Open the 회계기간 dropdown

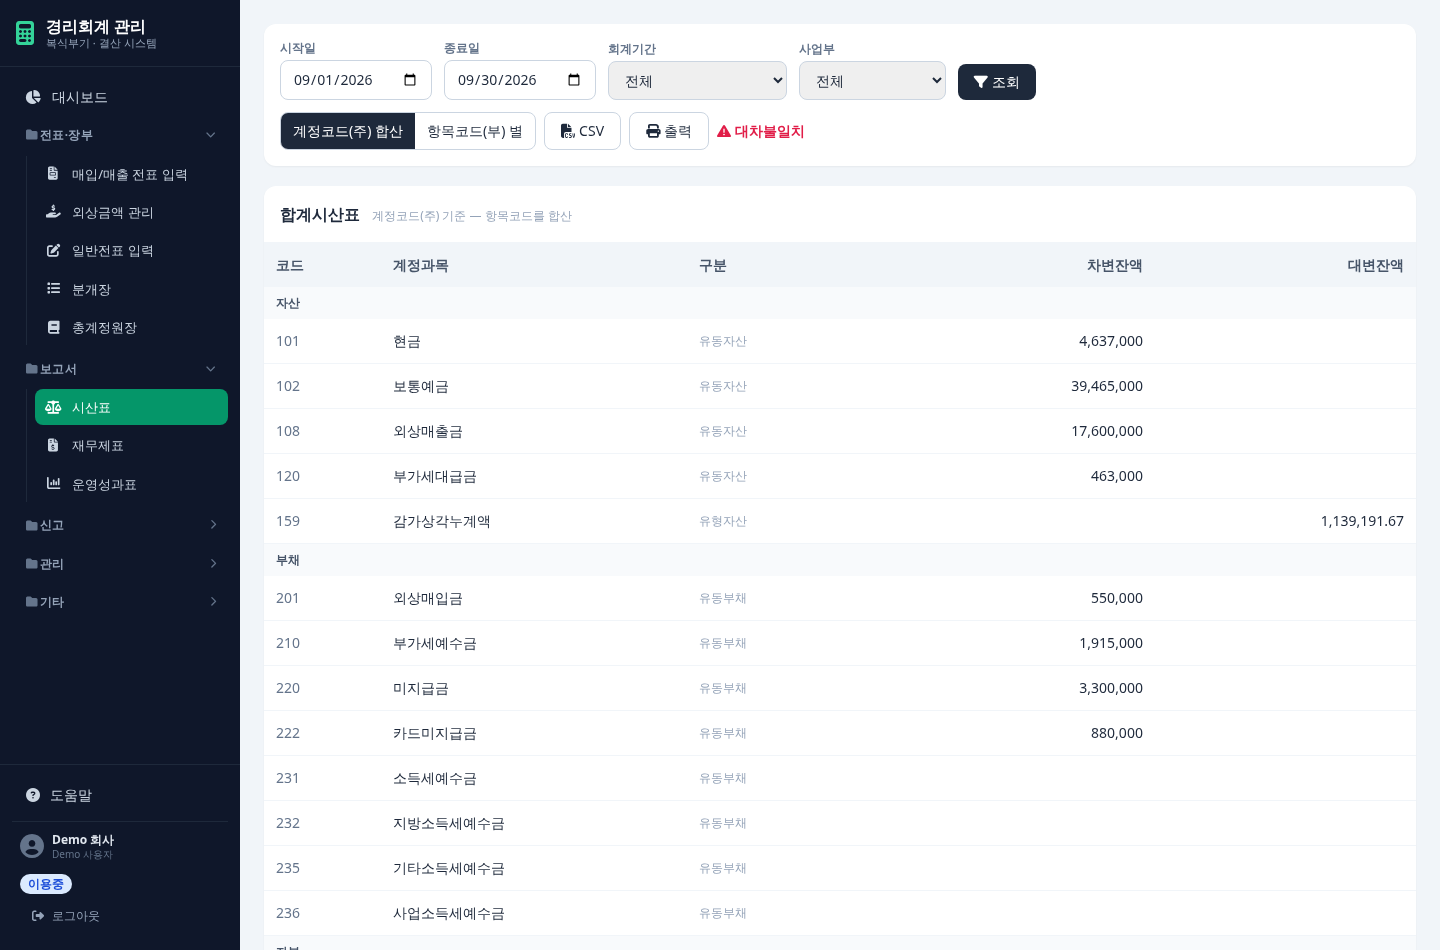click(697, 81)
